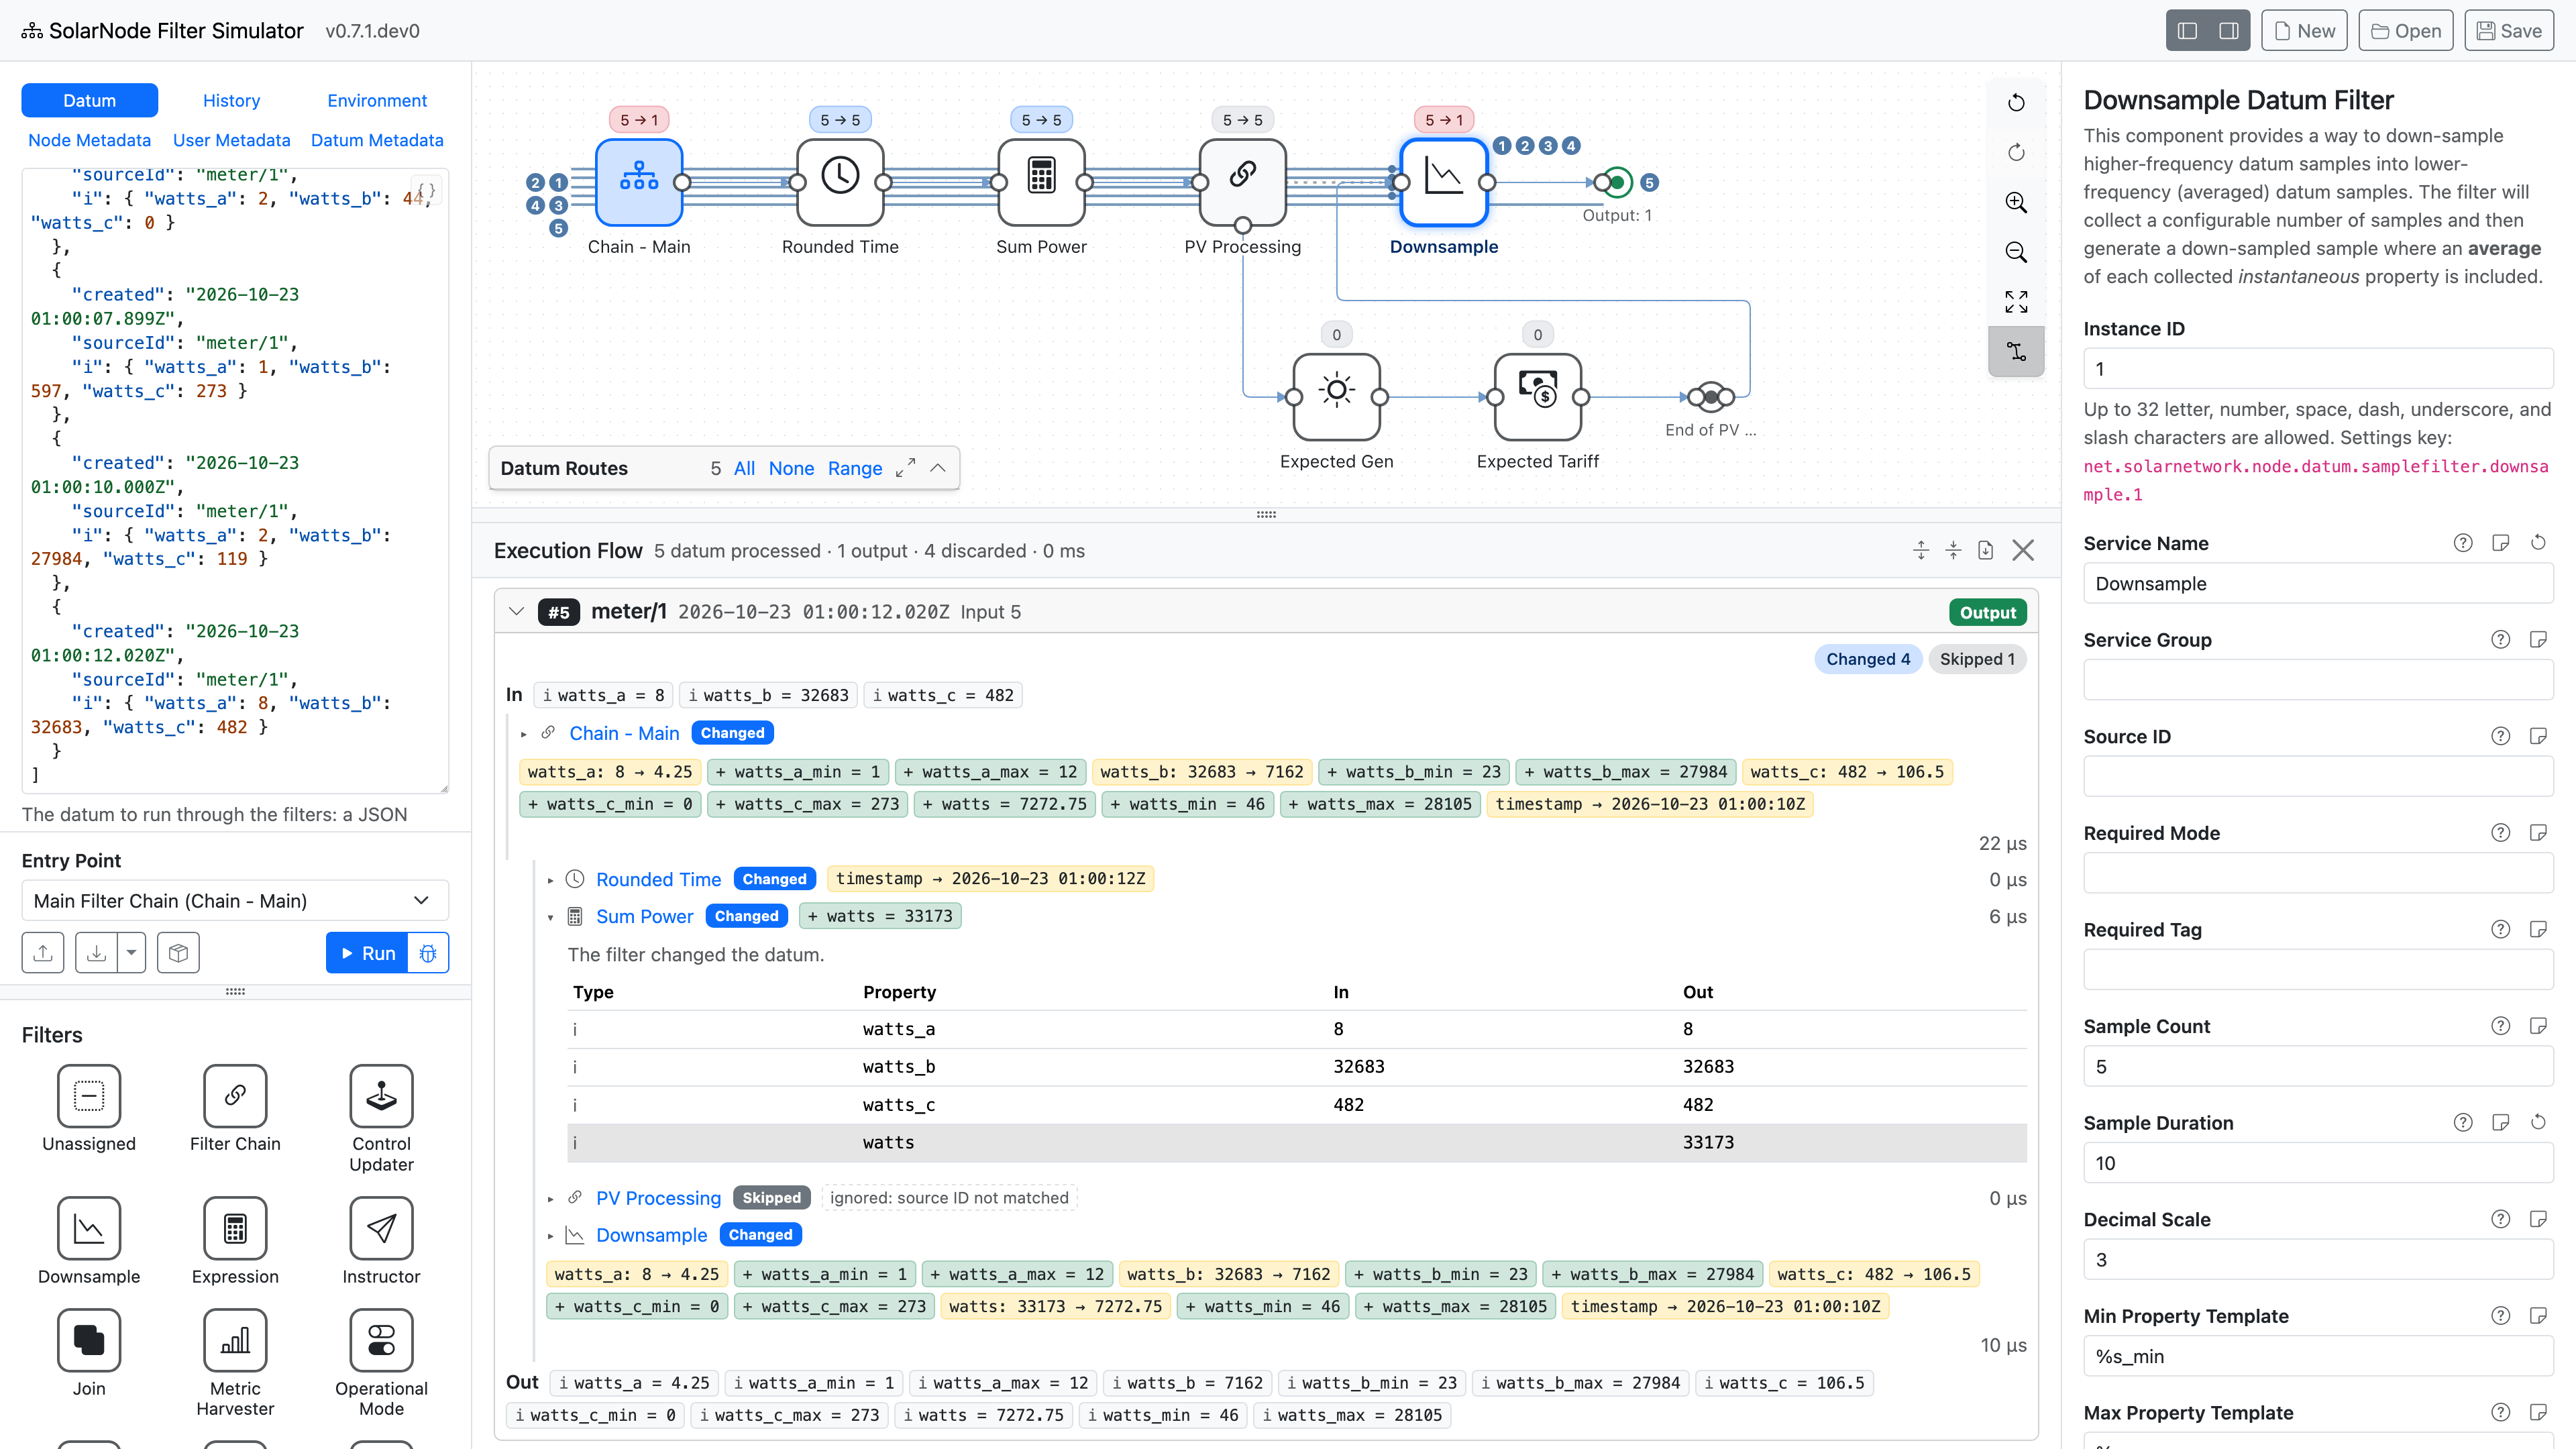Image resolution: width=2576 pixels, height=1449 pixels.
Task: Select the Expected Gen sun node
Action: pyautogui.click(x=1336, y=397)
